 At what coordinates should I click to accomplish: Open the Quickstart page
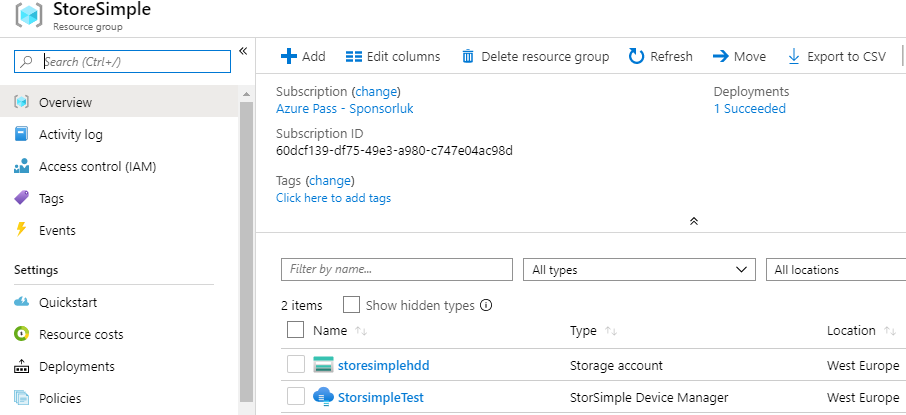click(x=68, y=302)
